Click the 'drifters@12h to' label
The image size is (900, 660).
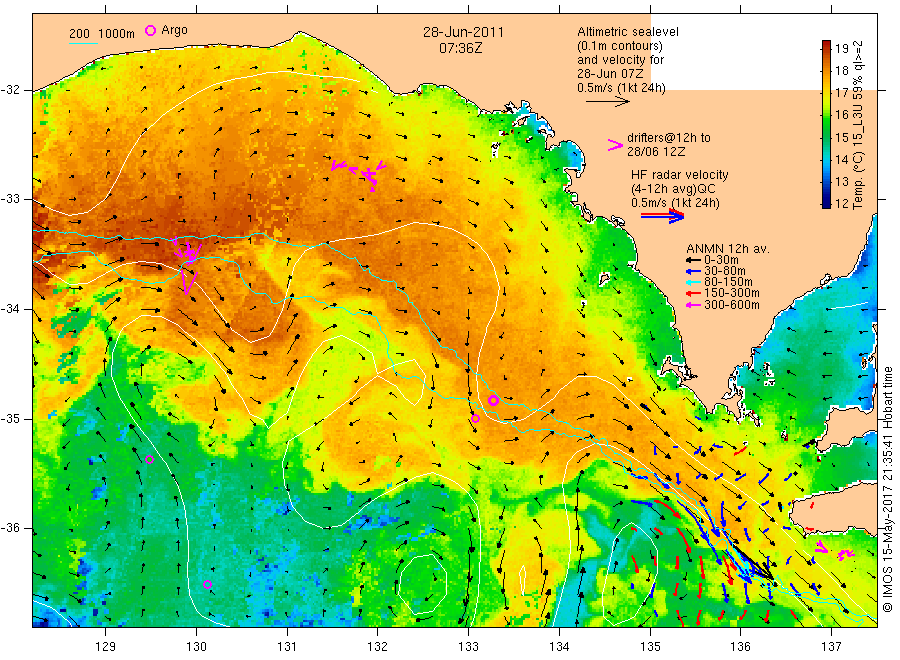coord(669,138)
